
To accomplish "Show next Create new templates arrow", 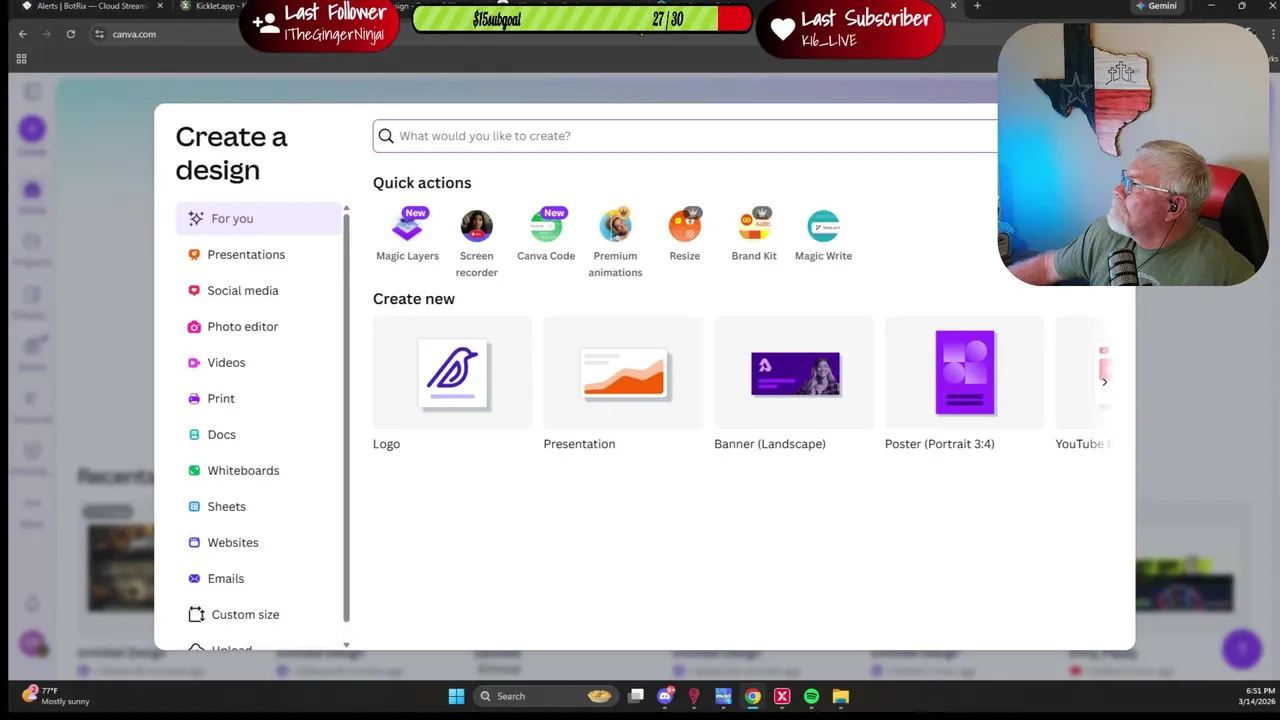I will pyautogui.click(x=1104, y=382).
